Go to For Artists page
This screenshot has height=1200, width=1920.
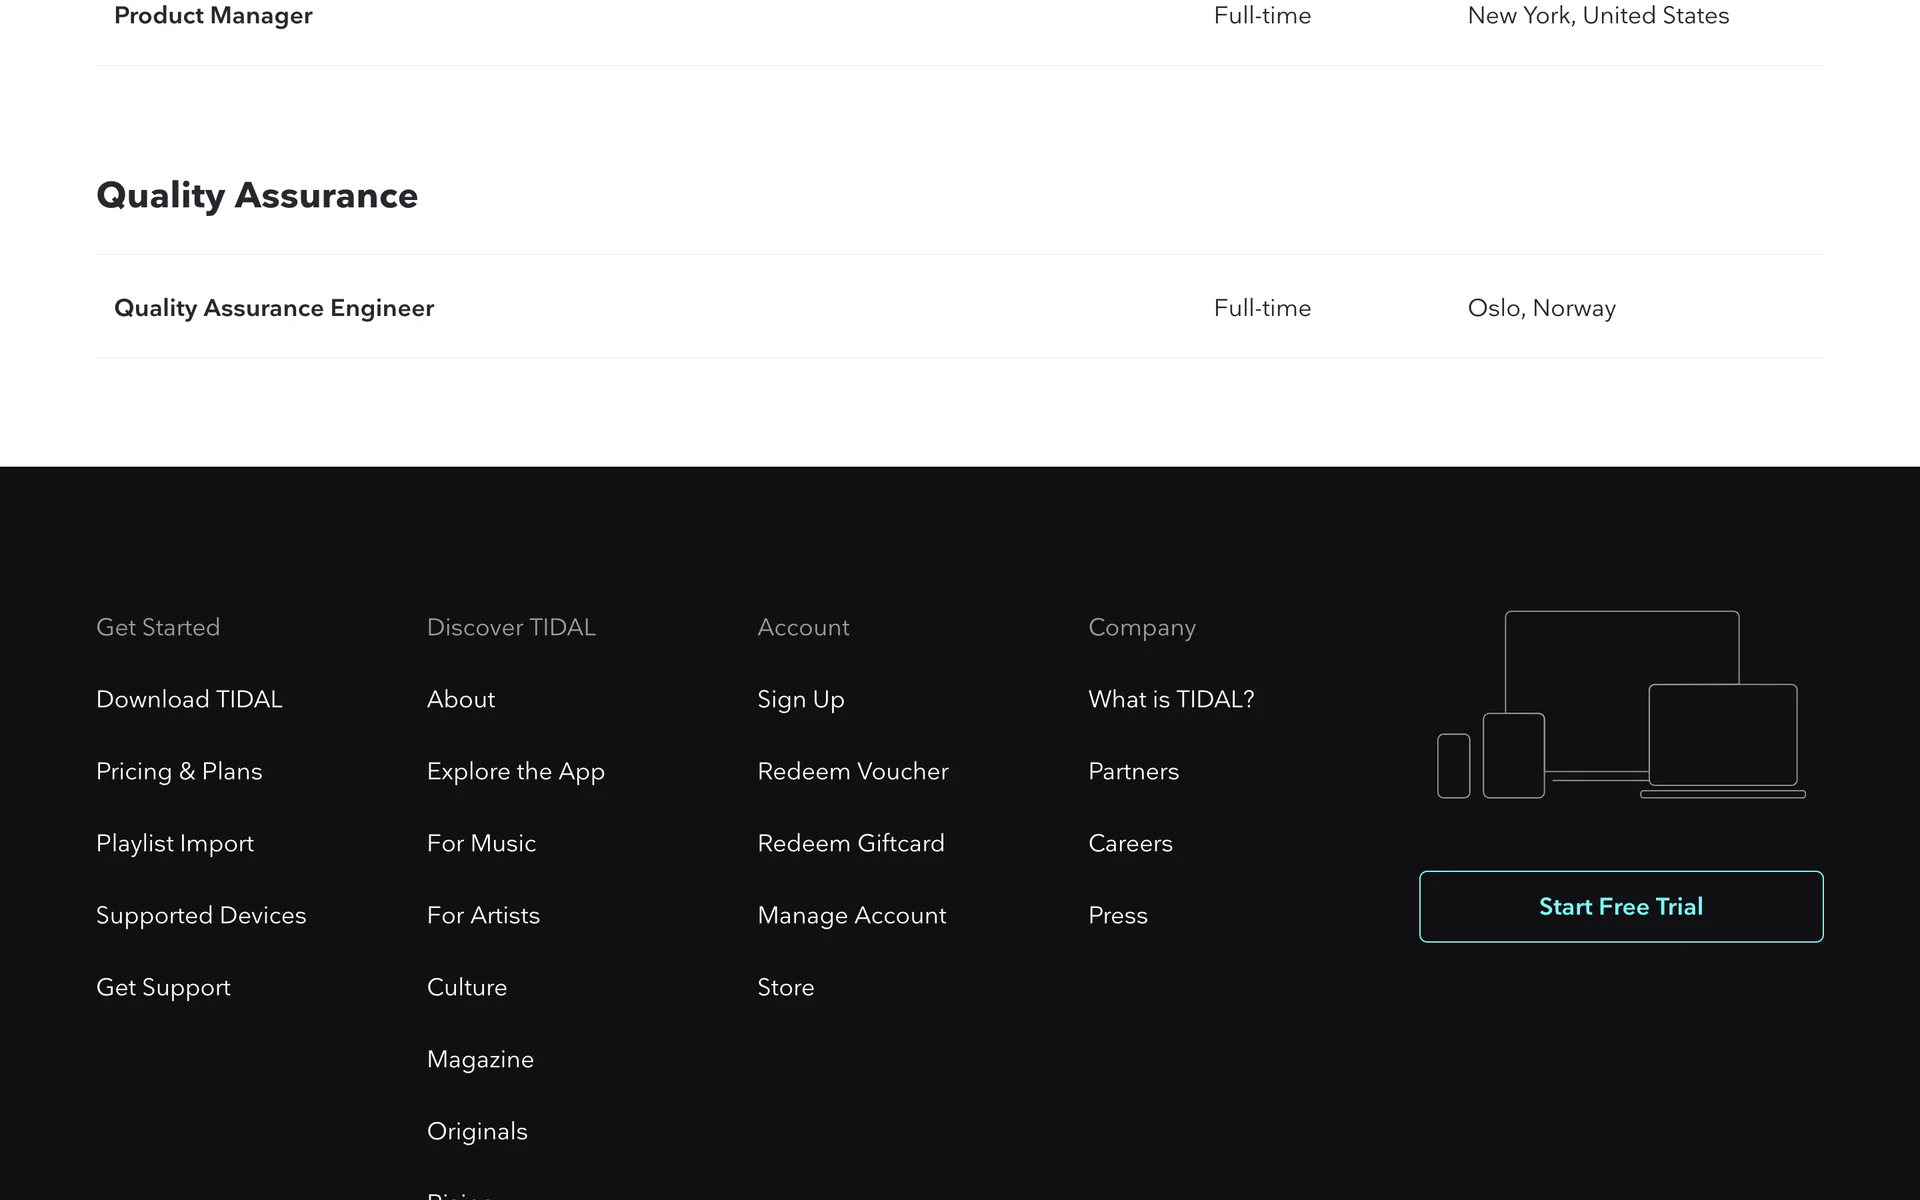pyautogui.click(x=483, y=915)
